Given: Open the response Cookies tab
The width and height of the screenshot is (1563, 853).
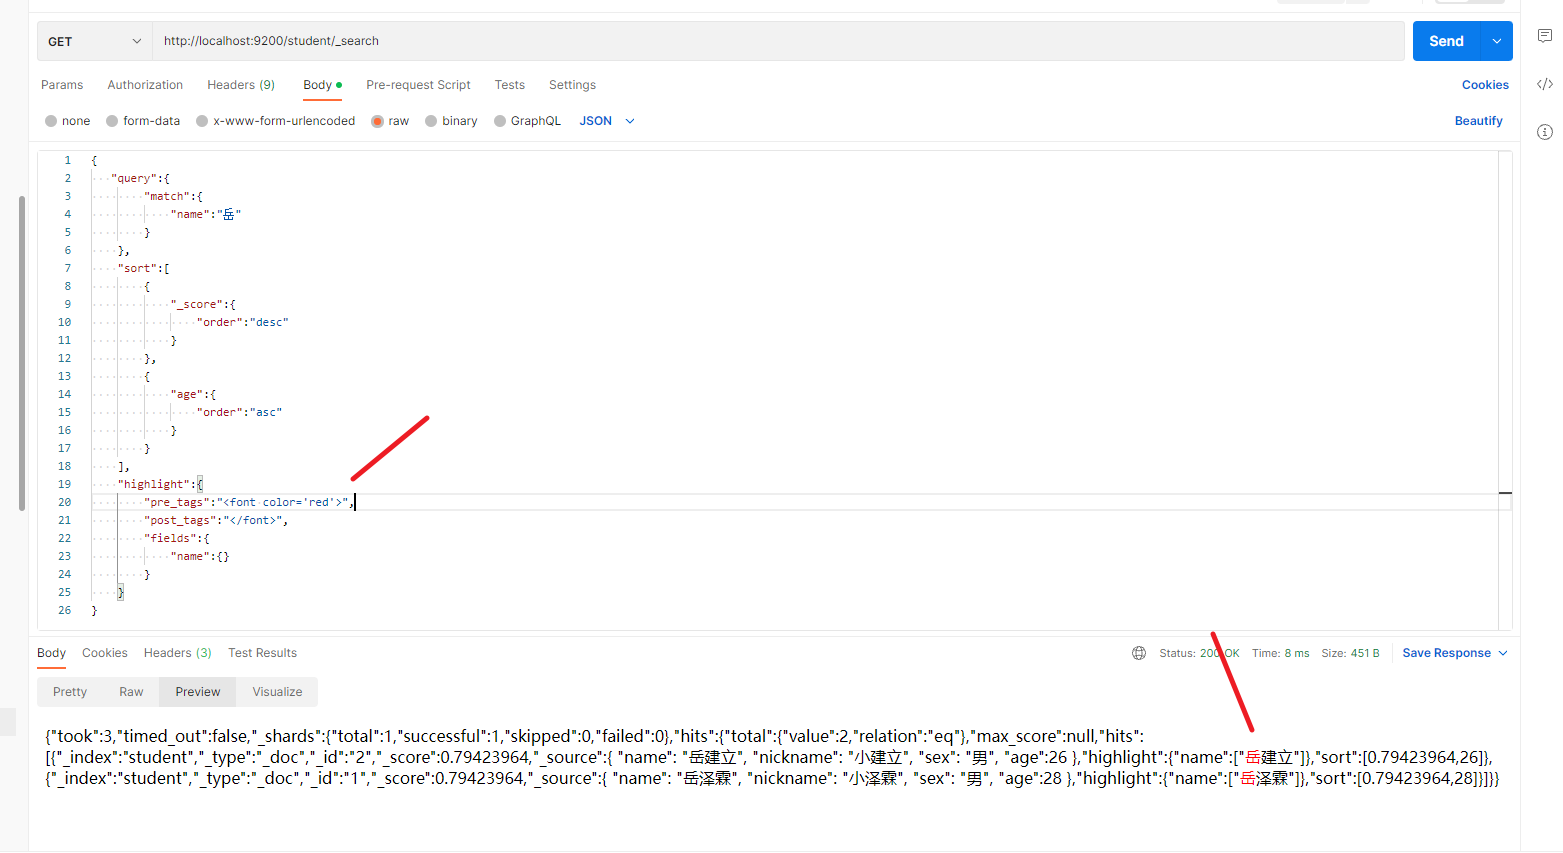Looking at the screenshot, I should (x=105, y=653).
